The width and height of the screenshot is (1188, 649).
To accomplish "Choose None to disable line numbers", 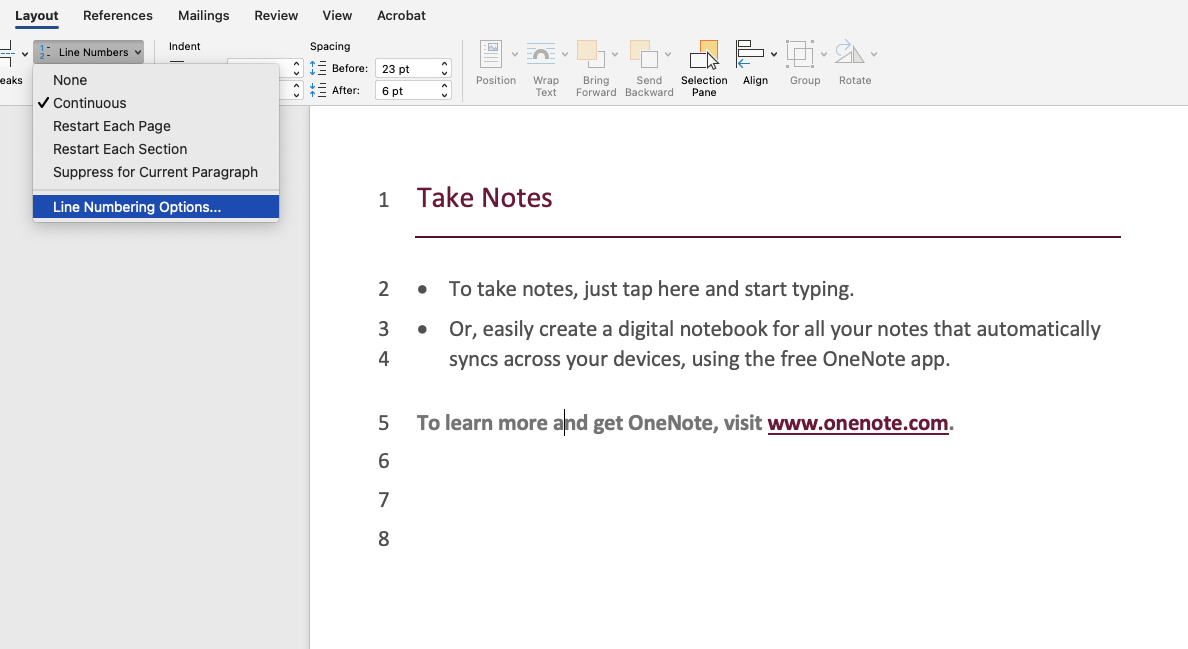I will (70, 80).
